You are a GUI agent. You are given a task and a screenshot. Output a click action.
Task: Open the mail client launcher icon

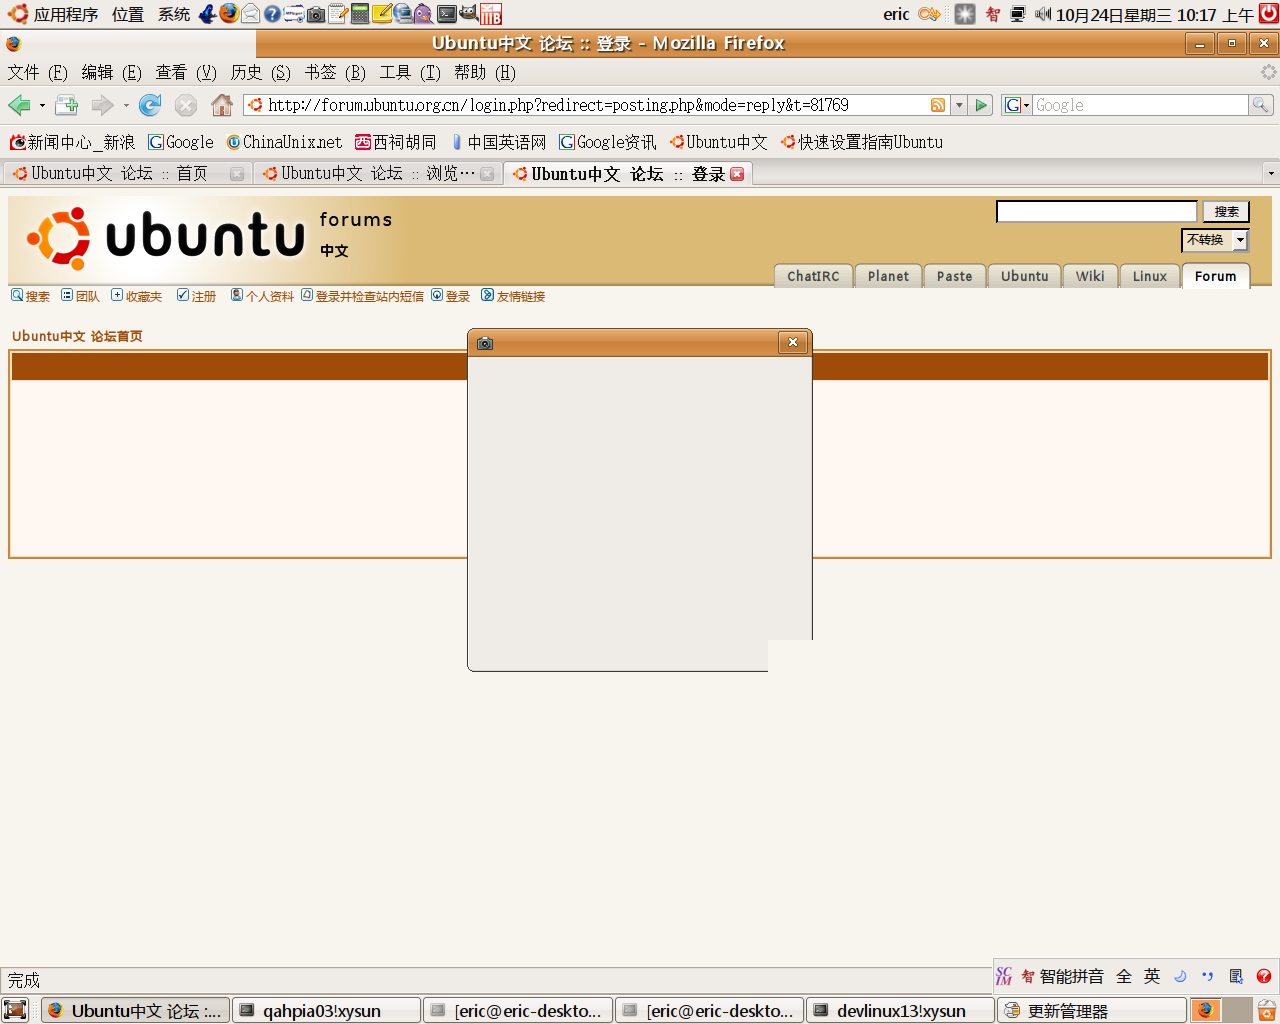coord(250,14)
